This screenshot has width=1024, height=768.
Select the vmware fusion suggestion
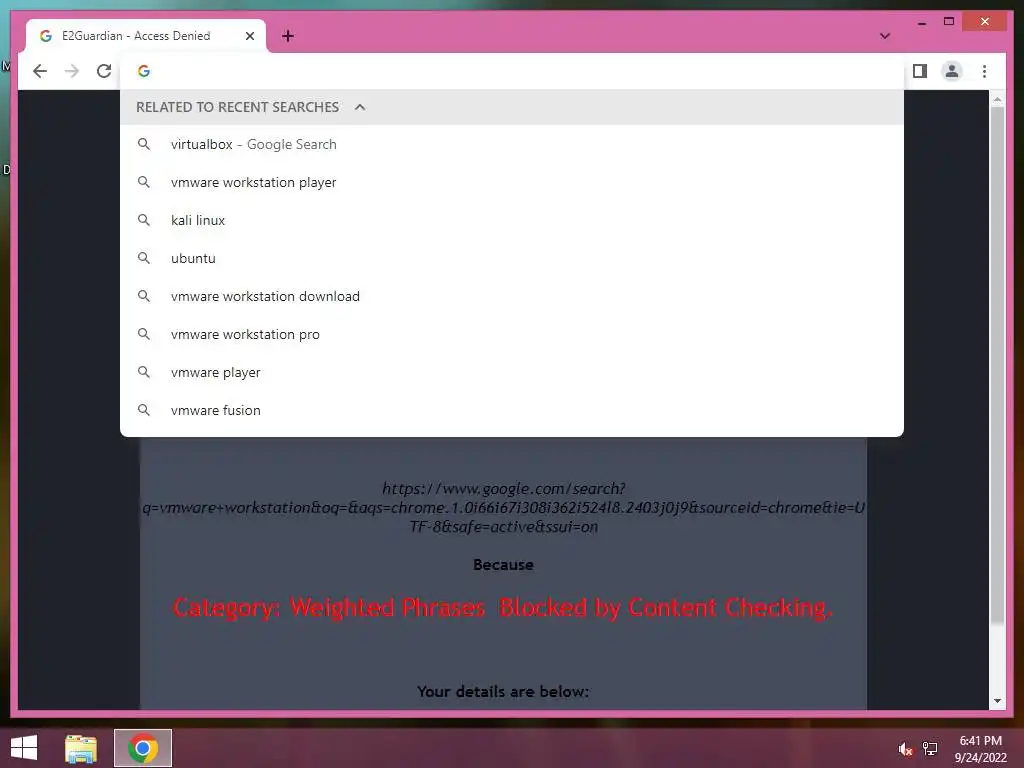(x=512, y=409)
